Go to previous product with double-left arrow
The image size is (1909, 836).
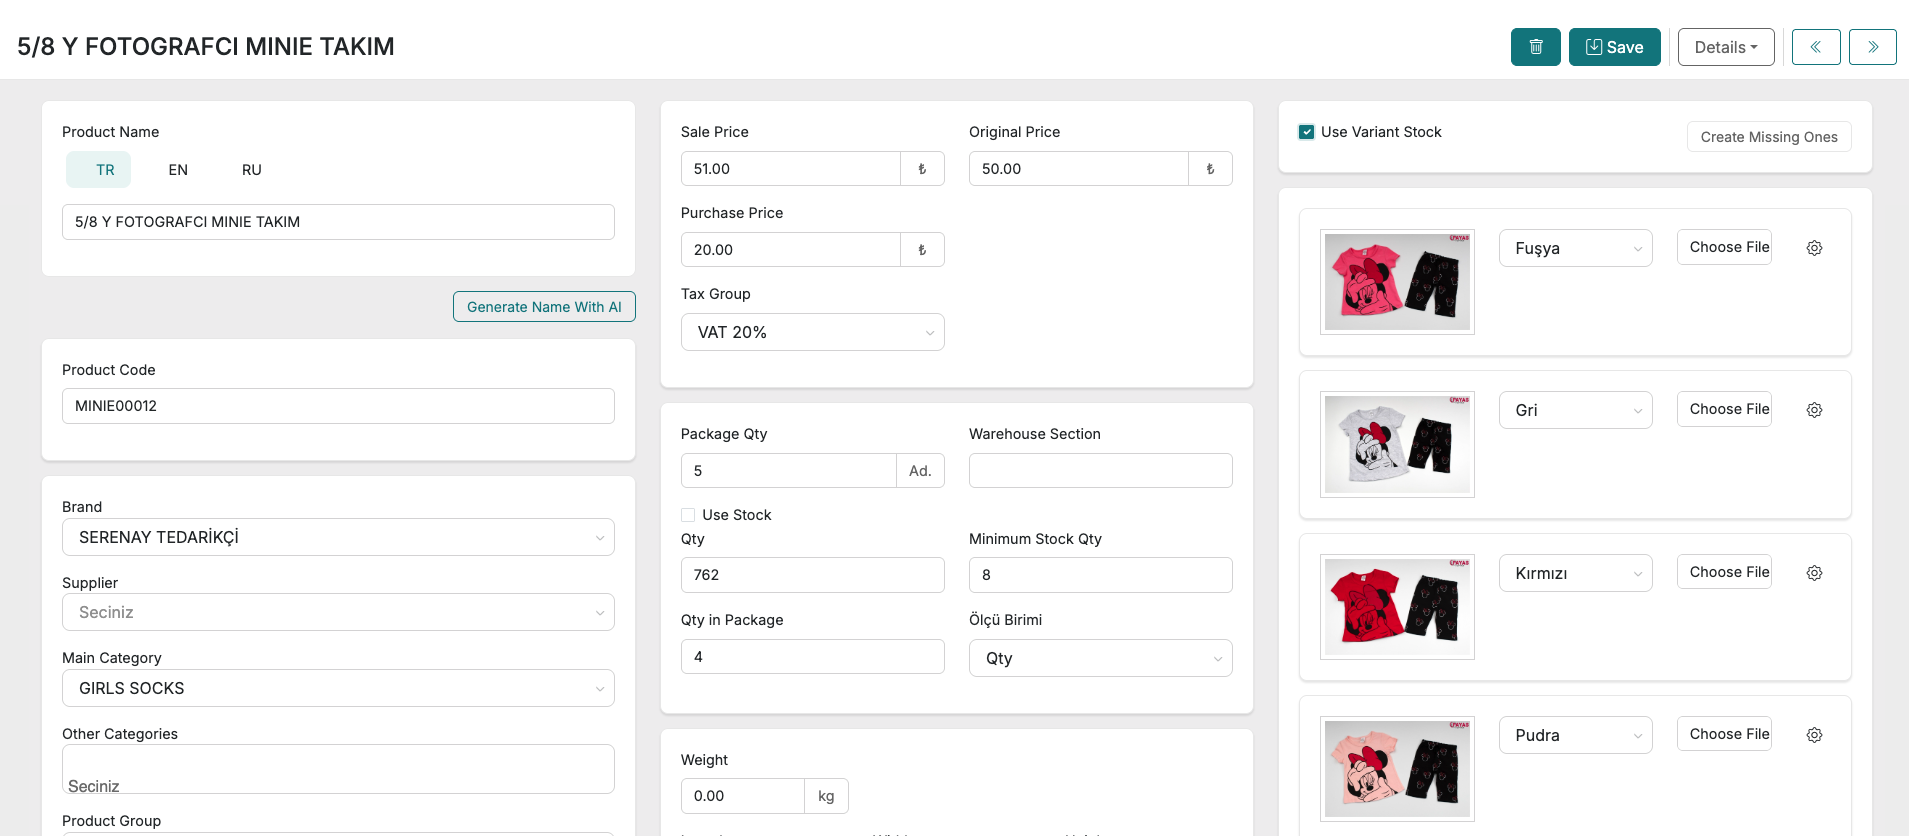coord(1815,47)
